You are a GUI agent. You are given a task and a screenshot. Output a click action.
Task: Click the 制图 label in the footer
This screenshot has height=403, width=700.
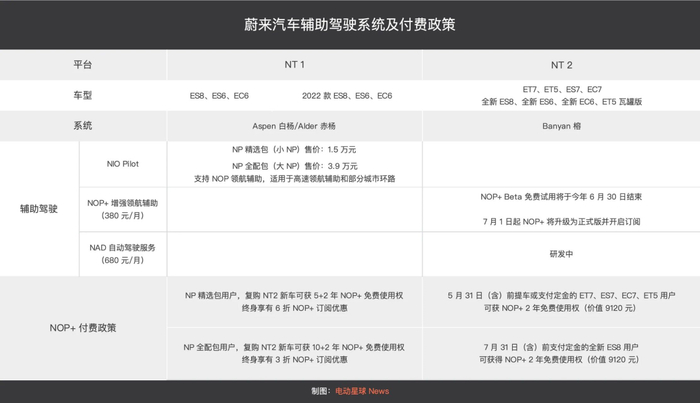(x=321, y=391)
